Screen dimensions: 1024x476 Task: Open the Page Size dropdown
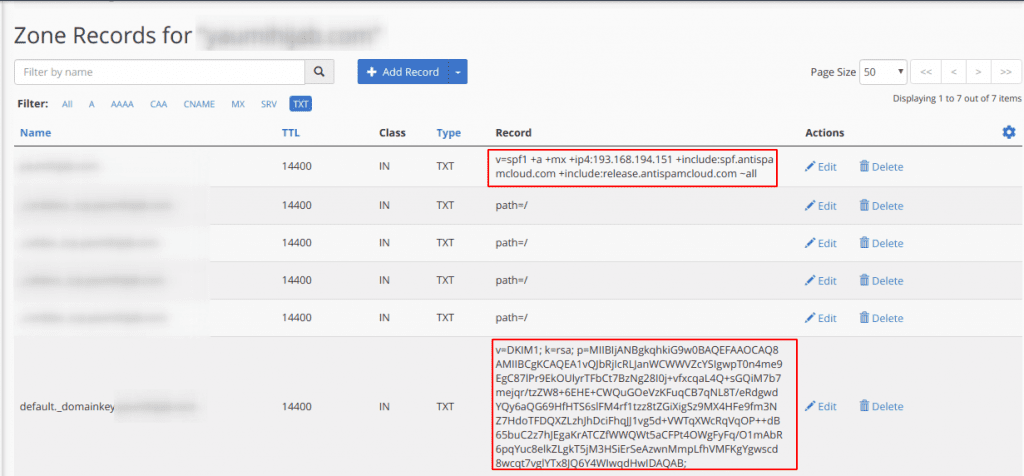point(884,72)
